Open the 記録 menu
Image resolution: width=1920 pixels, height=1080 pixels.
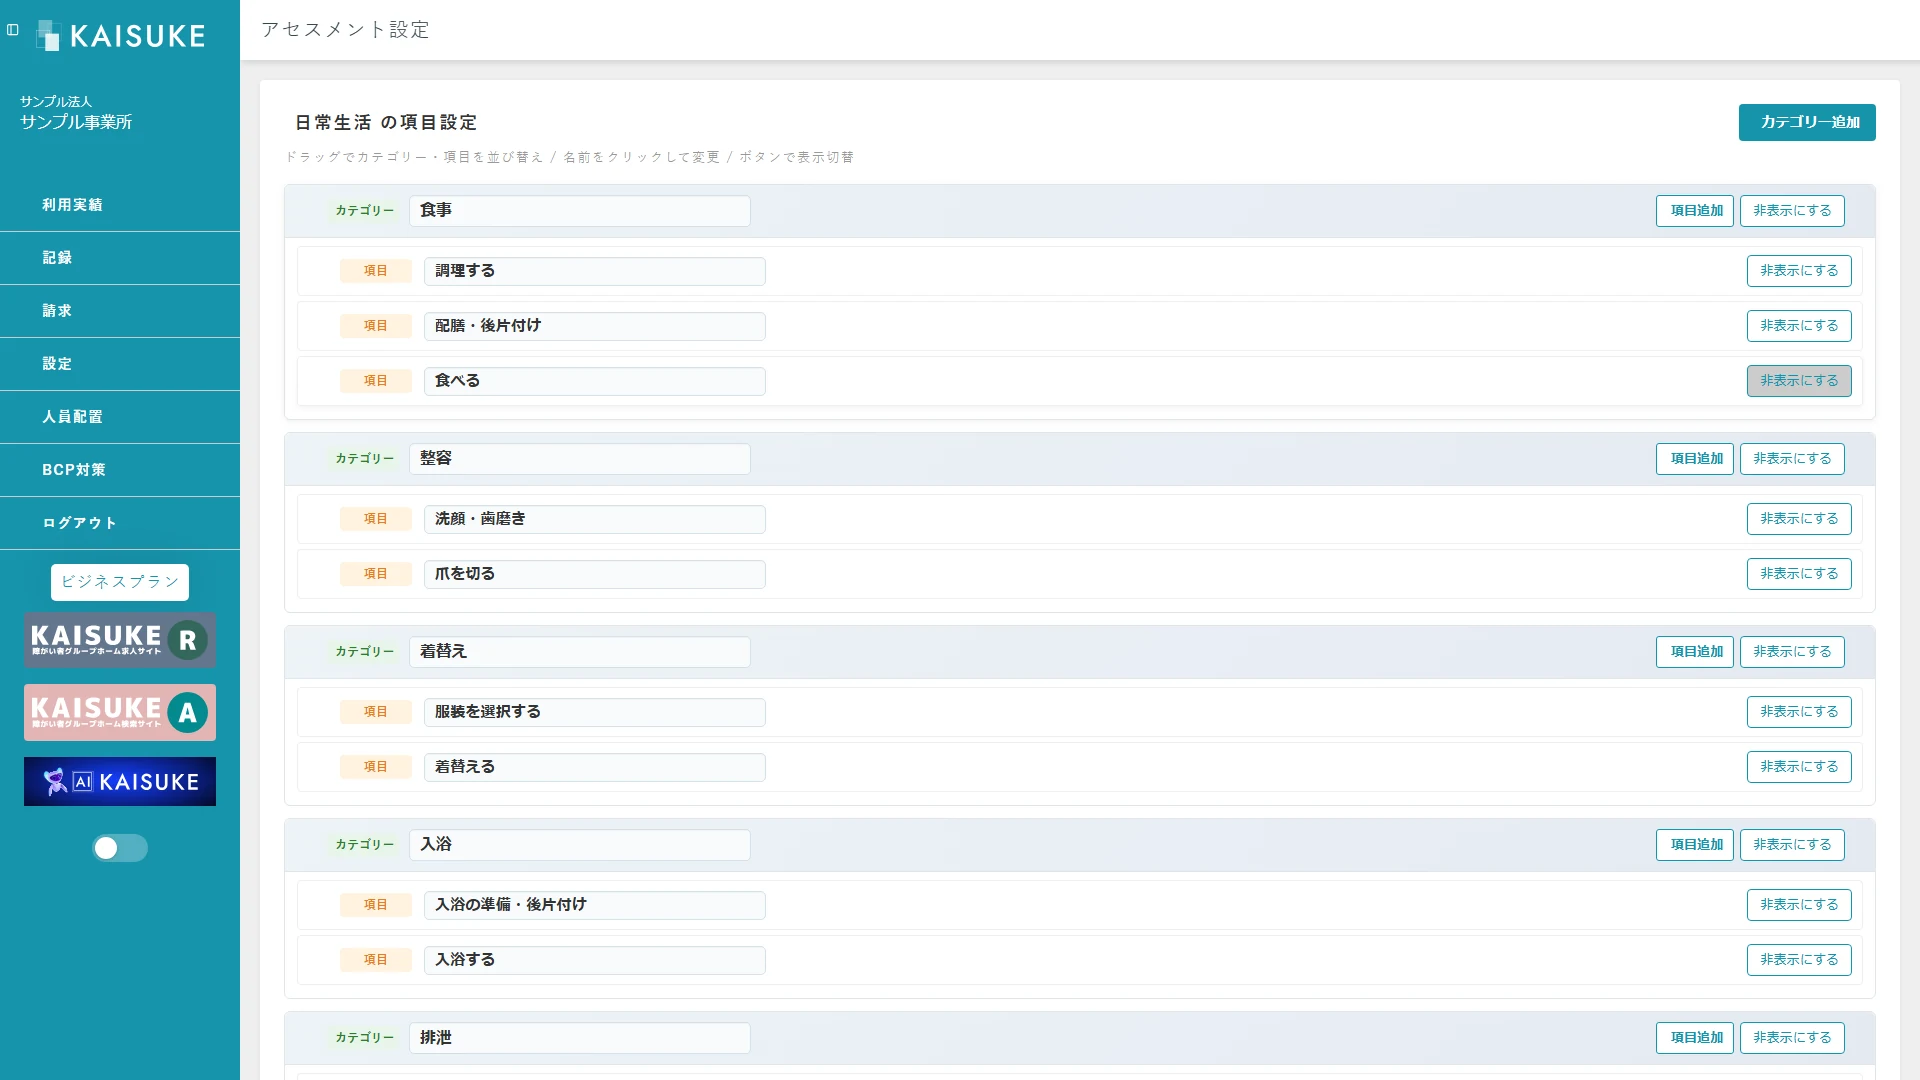[120, 258]
